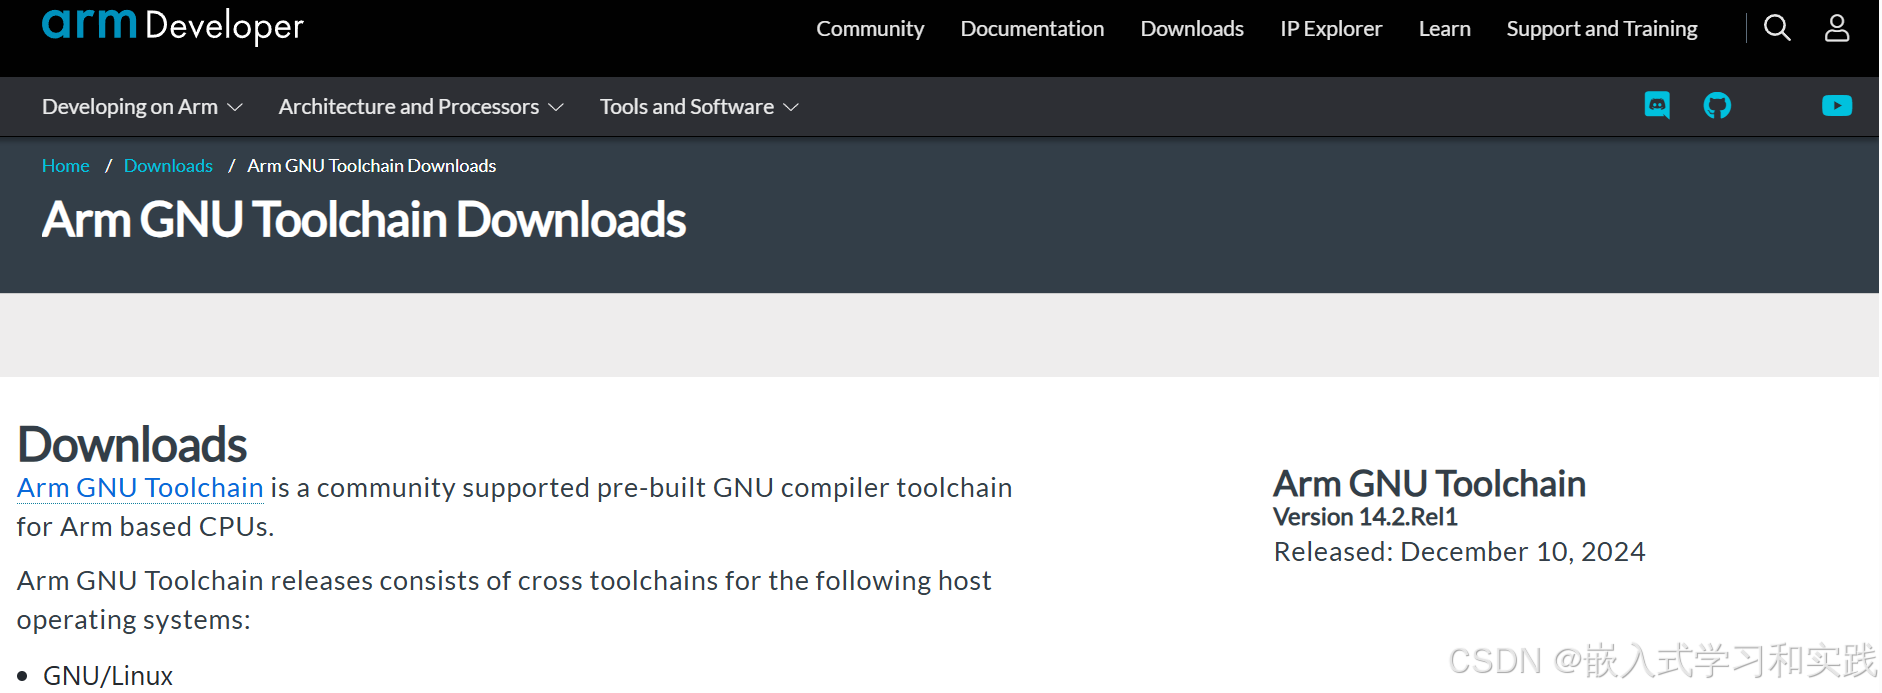
Task: Open the search magnifier icon
Action: coord(1777,28)
